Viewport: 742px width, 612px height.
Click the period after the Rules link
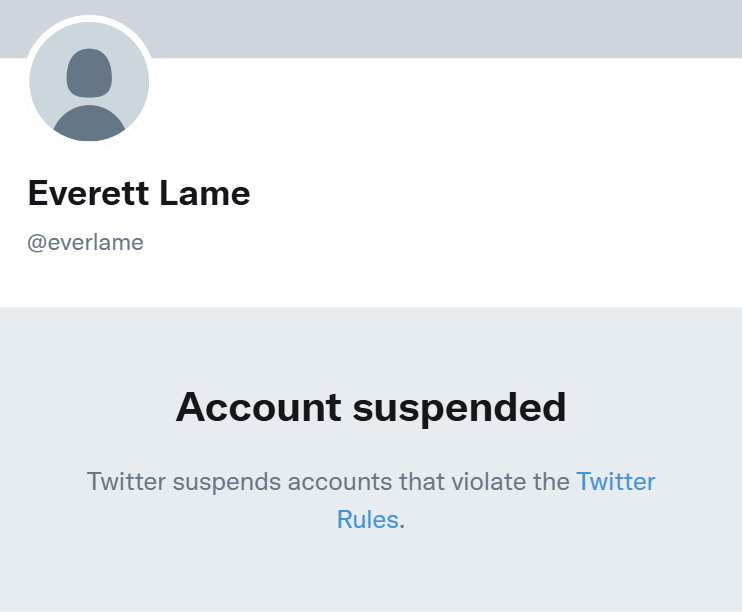[402, 522]
